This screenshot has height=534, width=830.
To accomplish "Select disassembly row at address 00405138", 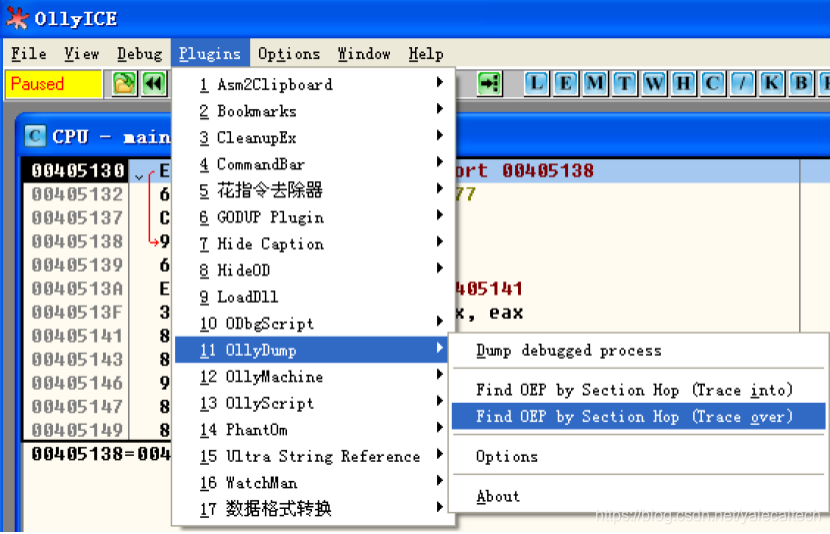I will click(78, 241).
